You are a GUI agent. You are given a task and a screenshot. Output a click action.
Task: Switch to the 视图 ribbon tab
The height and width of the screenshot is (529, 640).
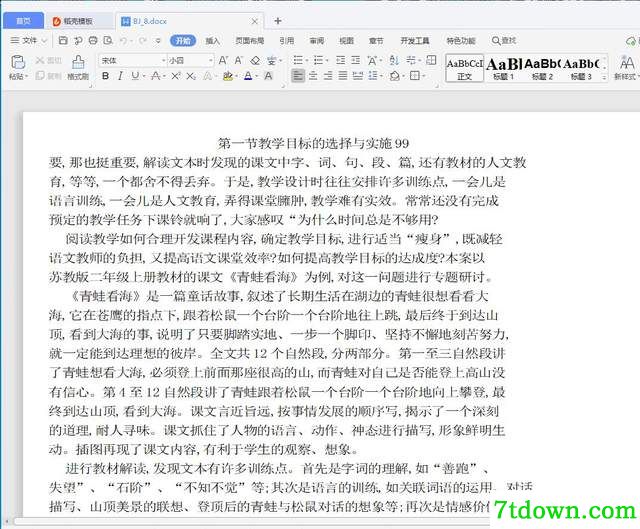pyautogui.click(x=347, y=41)
